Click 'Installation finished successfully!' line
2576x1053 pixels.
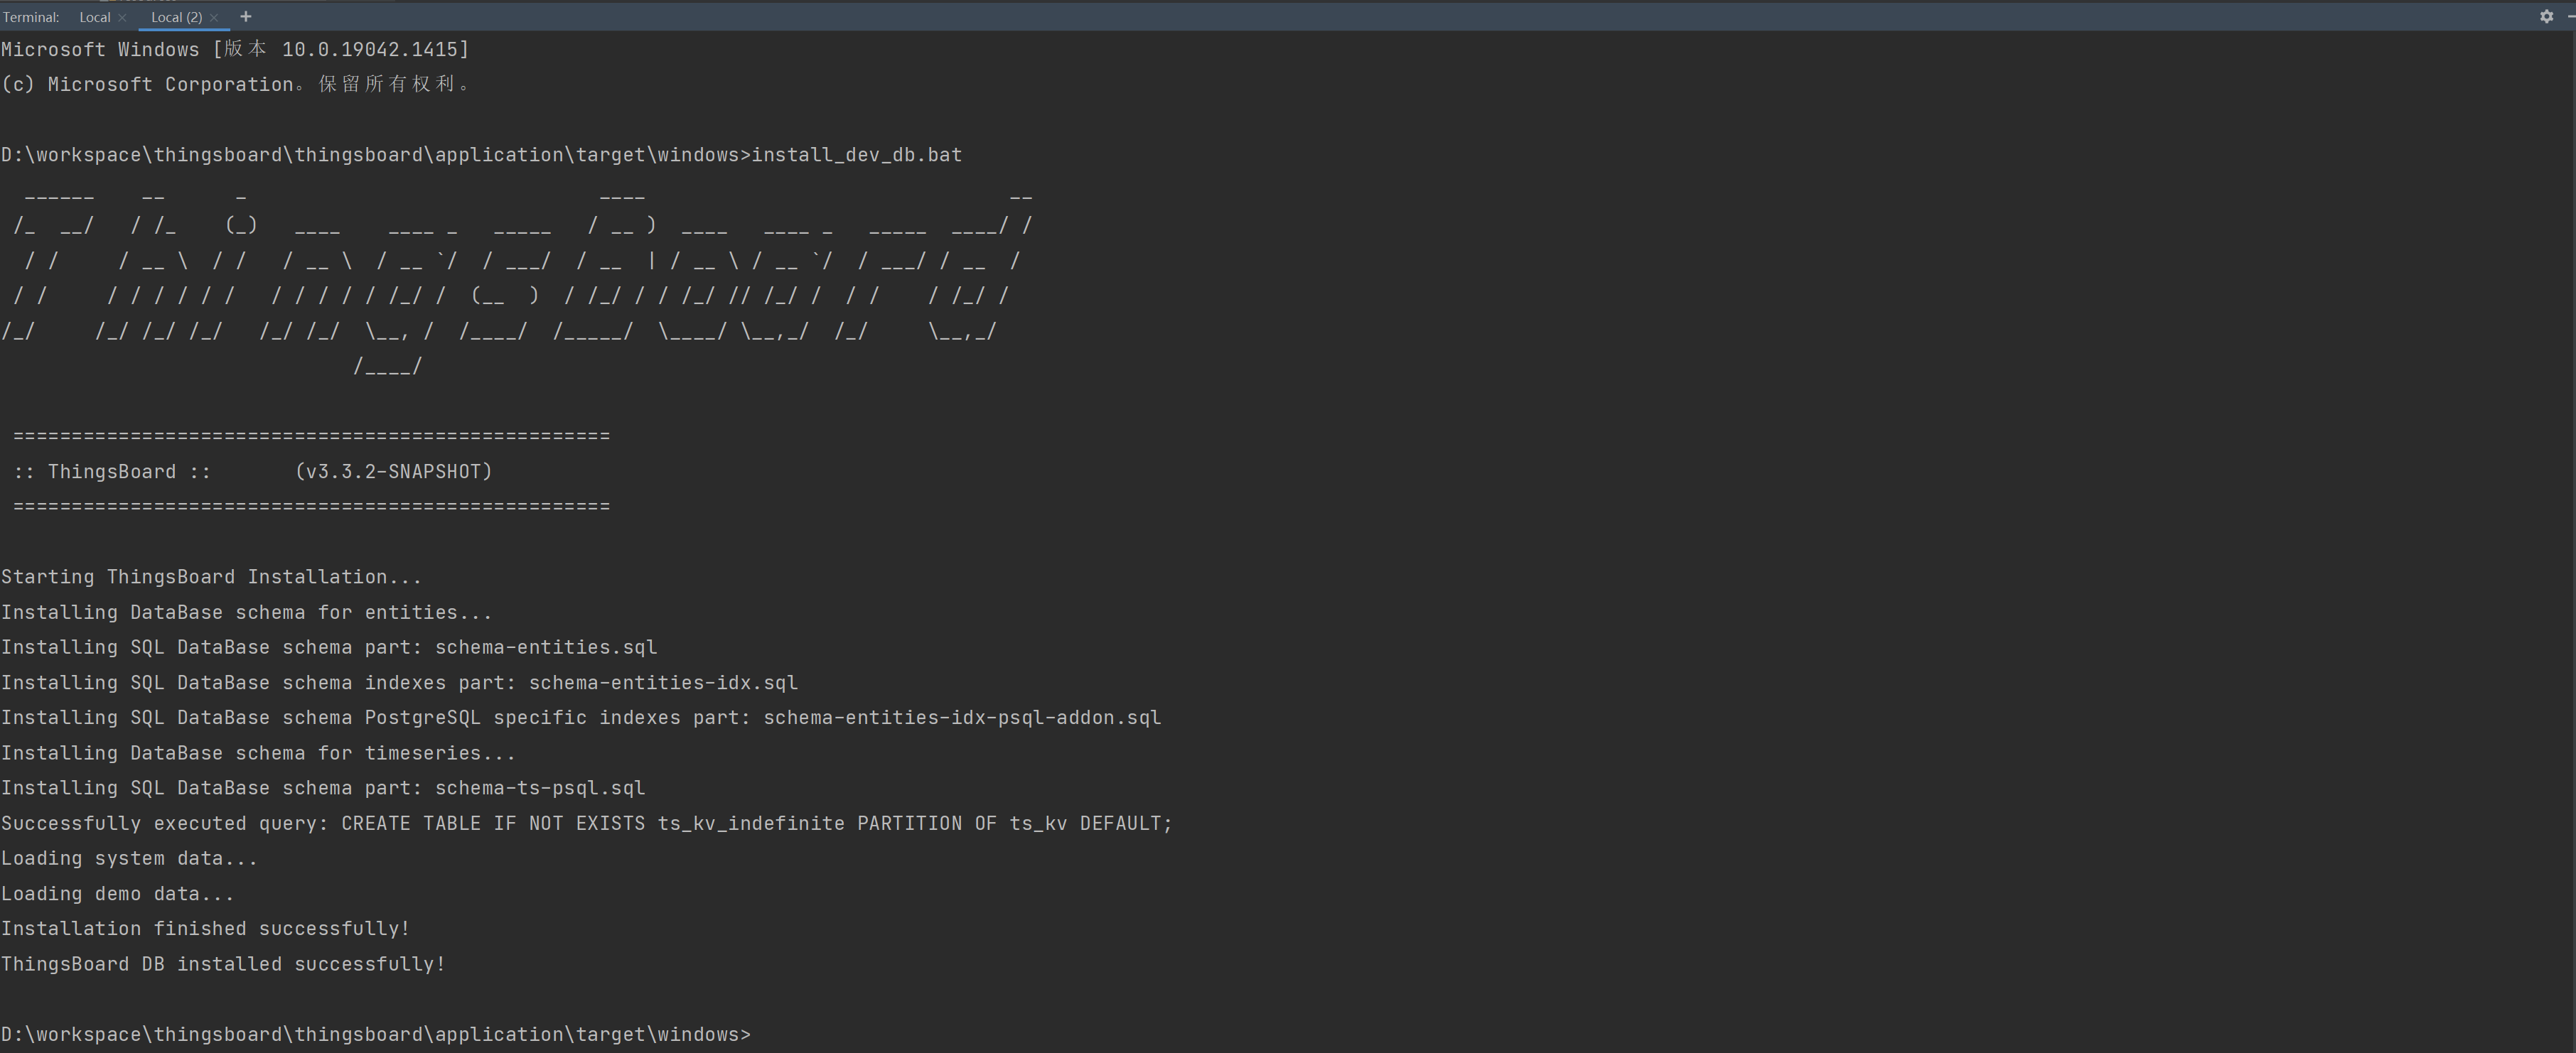(x=205, y=928)
